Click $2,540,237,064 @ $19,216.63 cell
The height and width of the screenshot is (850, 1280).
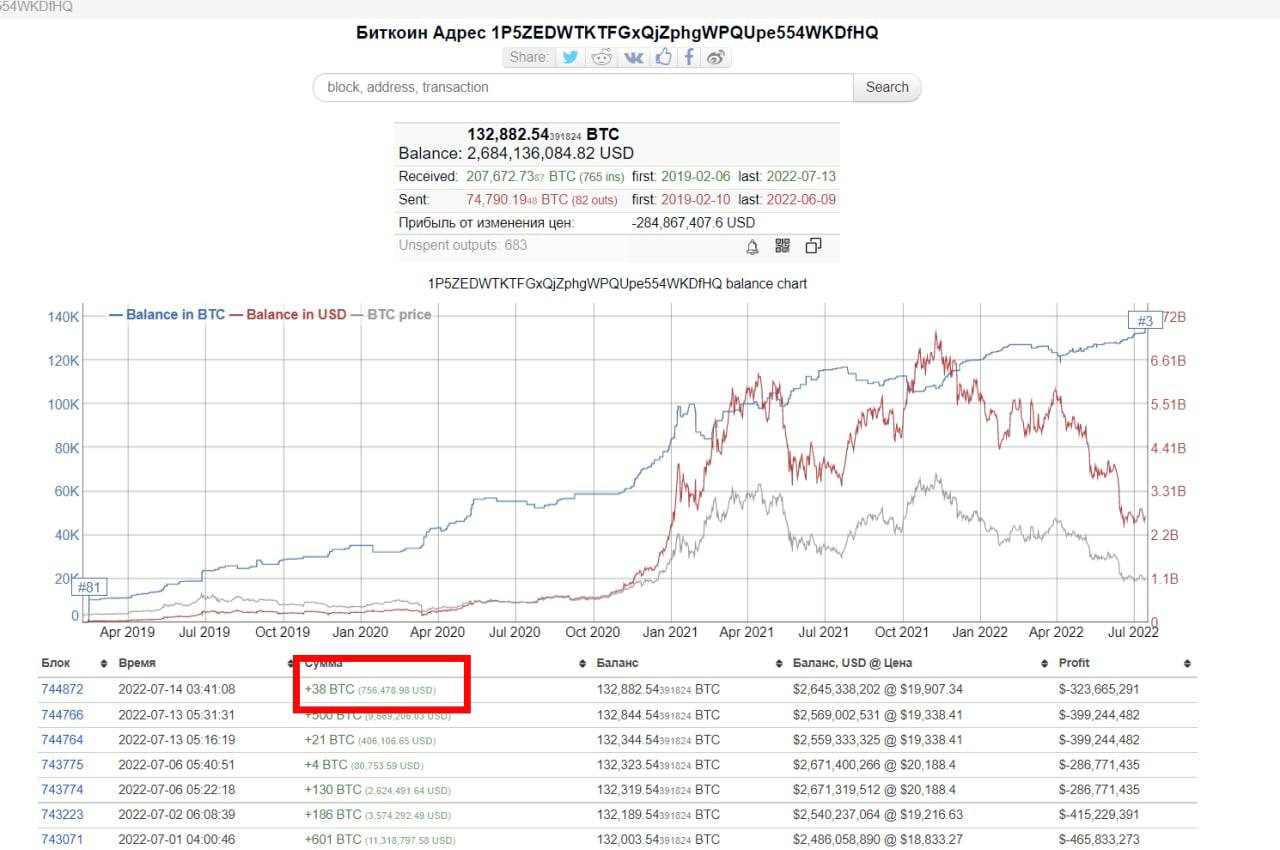tap(878, 815)
